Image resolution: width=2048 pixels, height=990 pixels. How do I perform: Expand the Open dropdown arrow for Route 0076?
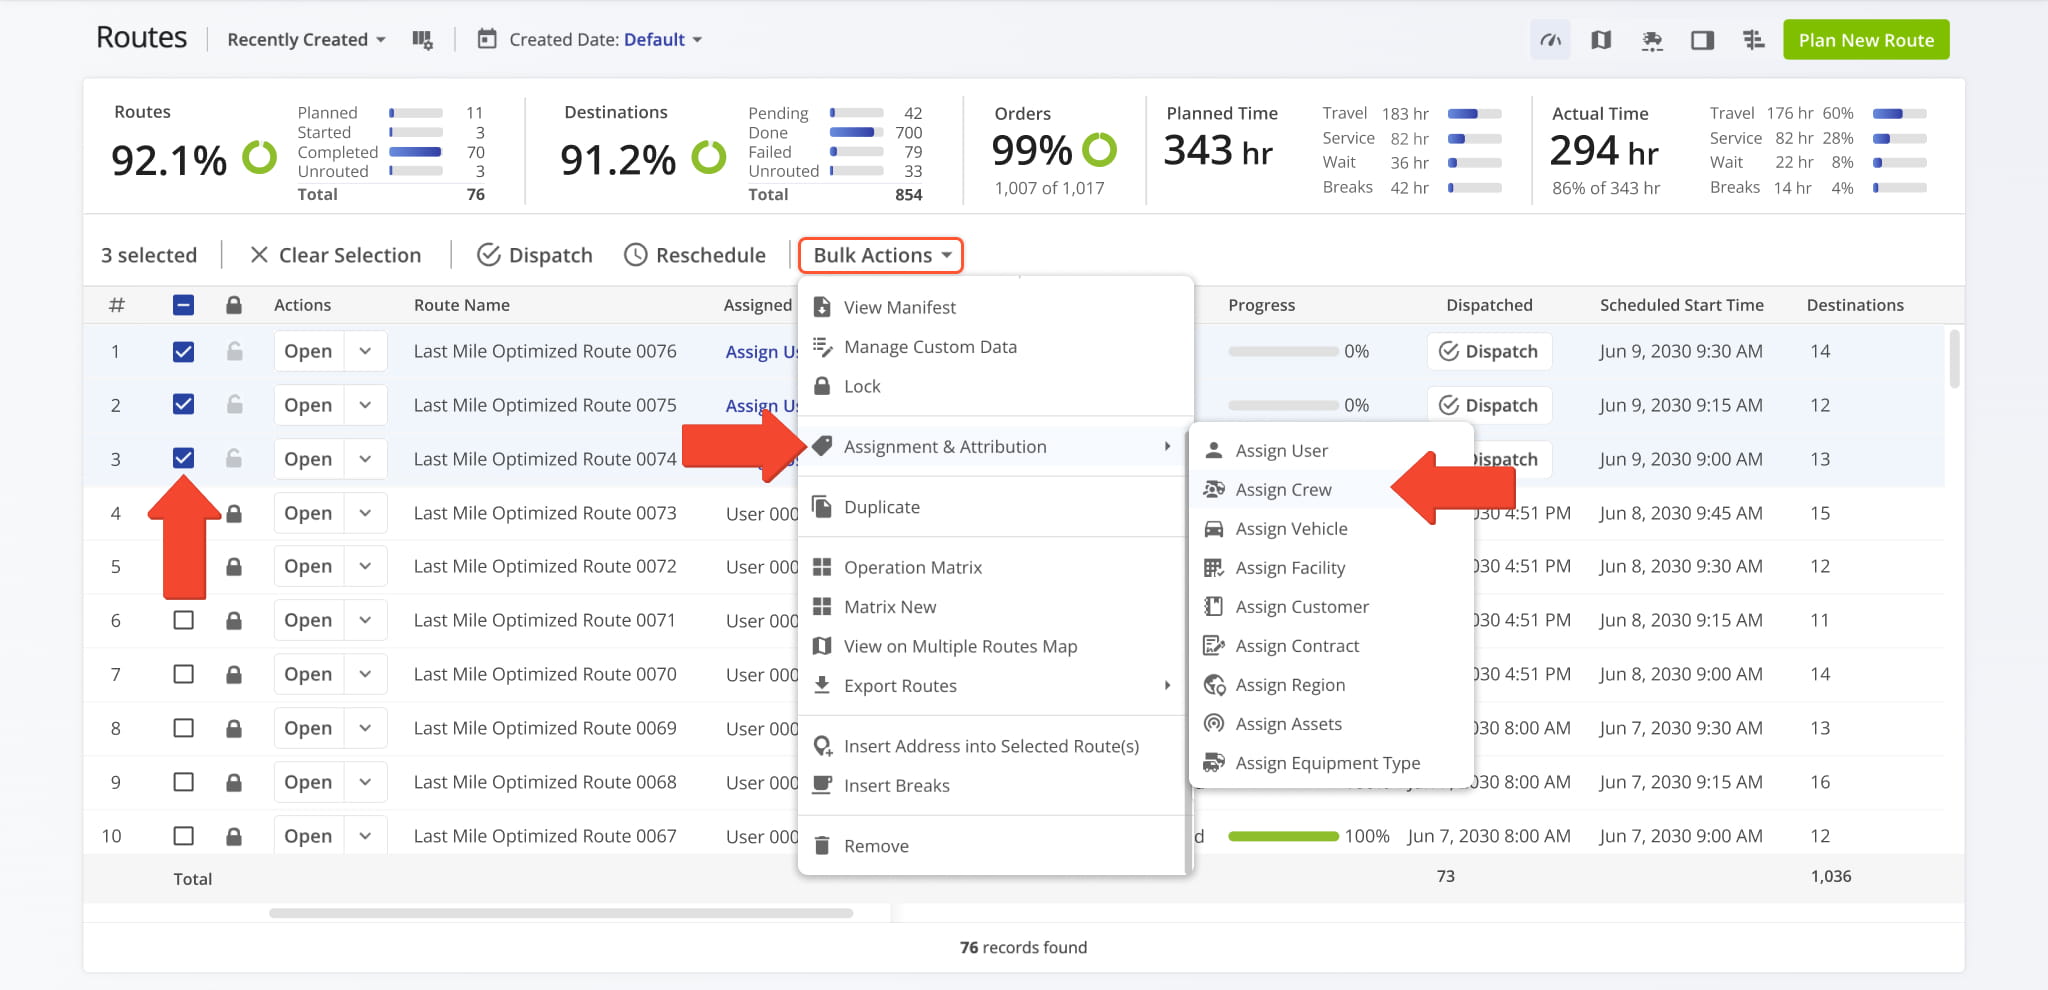pyautogui.click(x=366, y=351)
